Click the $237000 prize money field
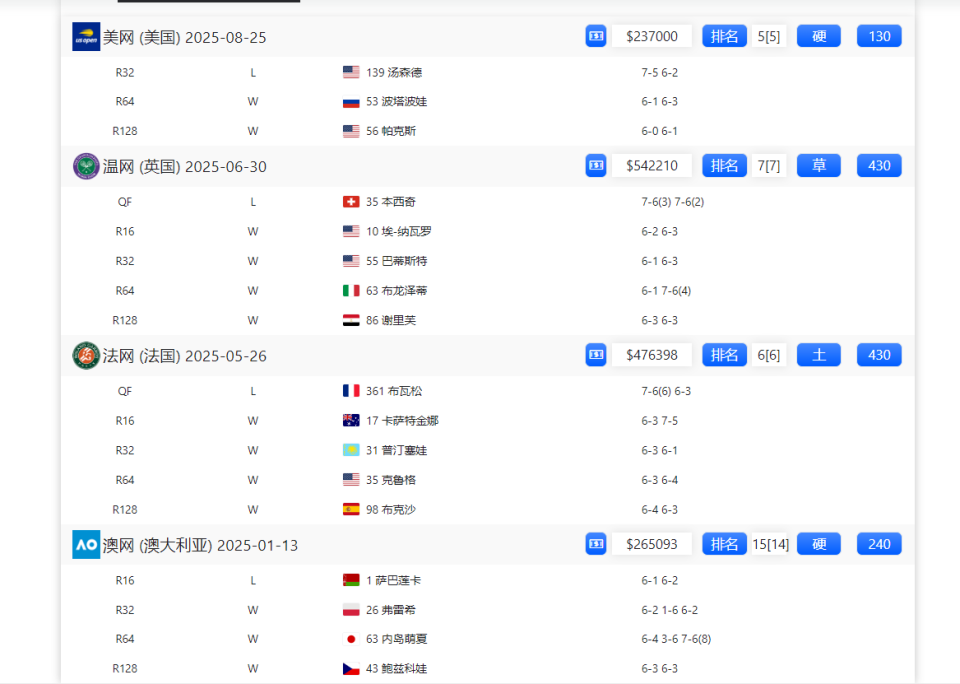This screenshot has width=960, height=684. point(652,36)
